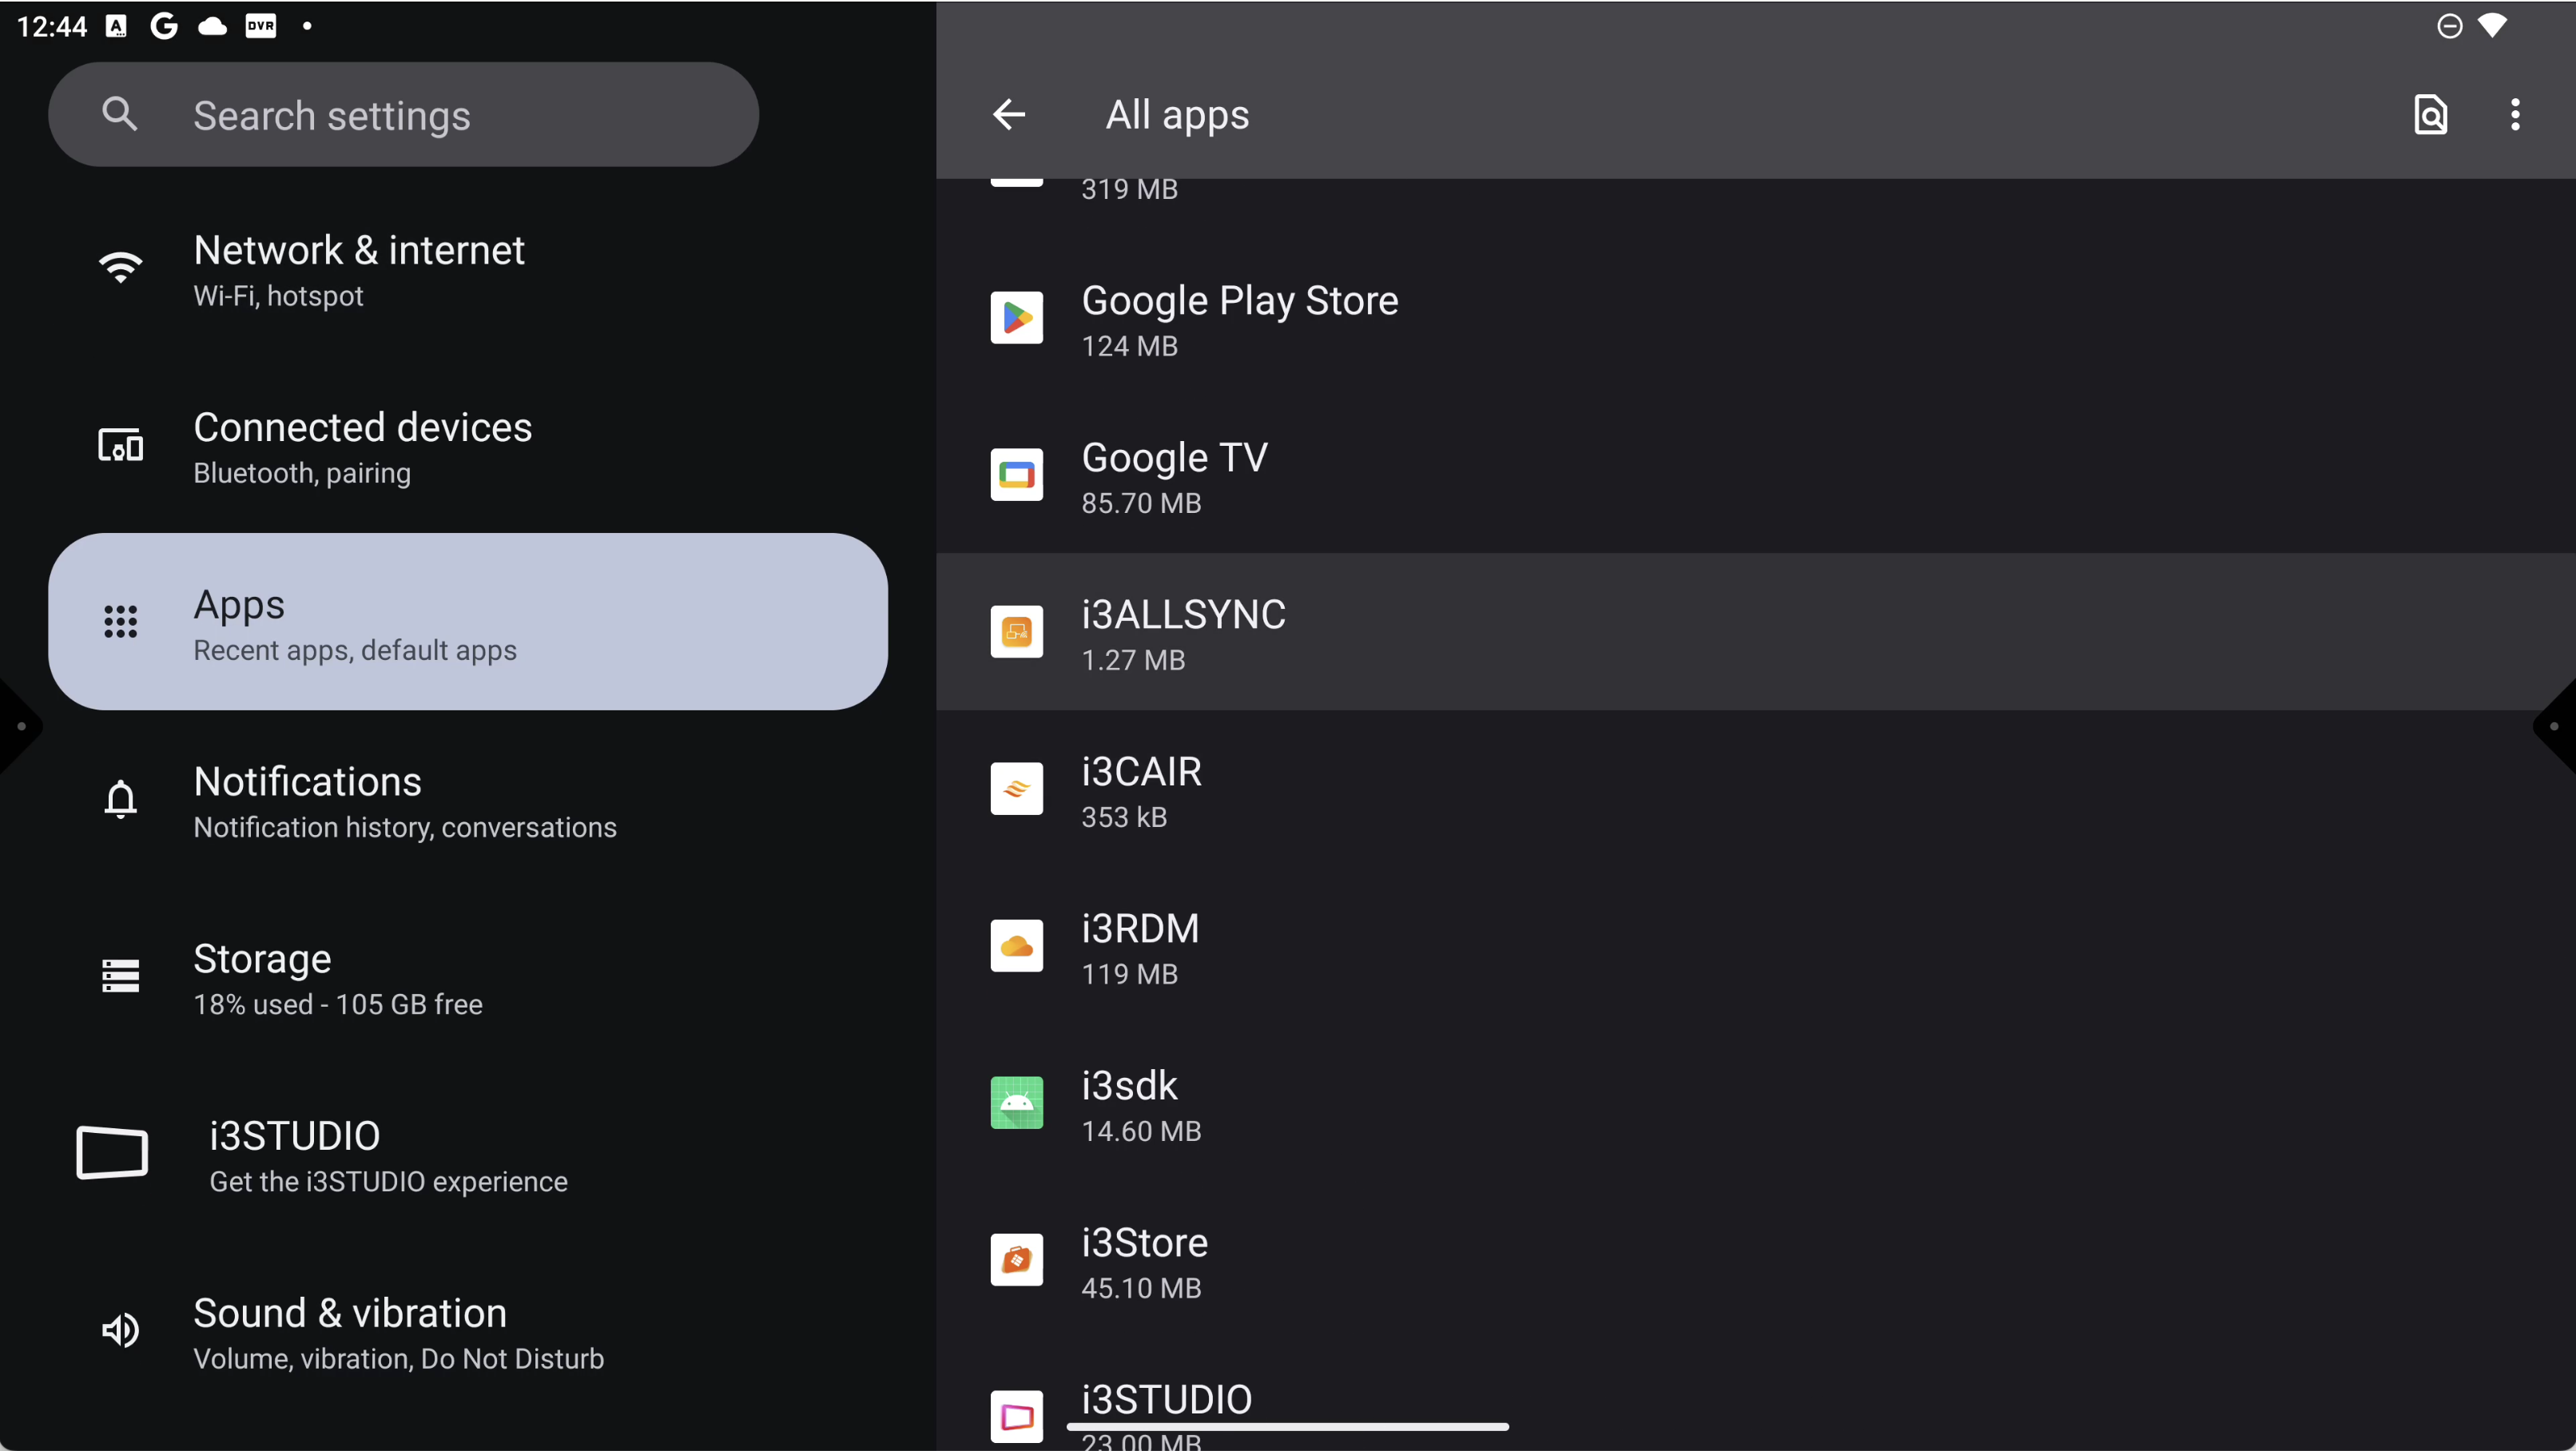This screenshot has height=1451, width=2576.
Task: Open i3ALLSYNC app info
Action: click(1184, 632)
